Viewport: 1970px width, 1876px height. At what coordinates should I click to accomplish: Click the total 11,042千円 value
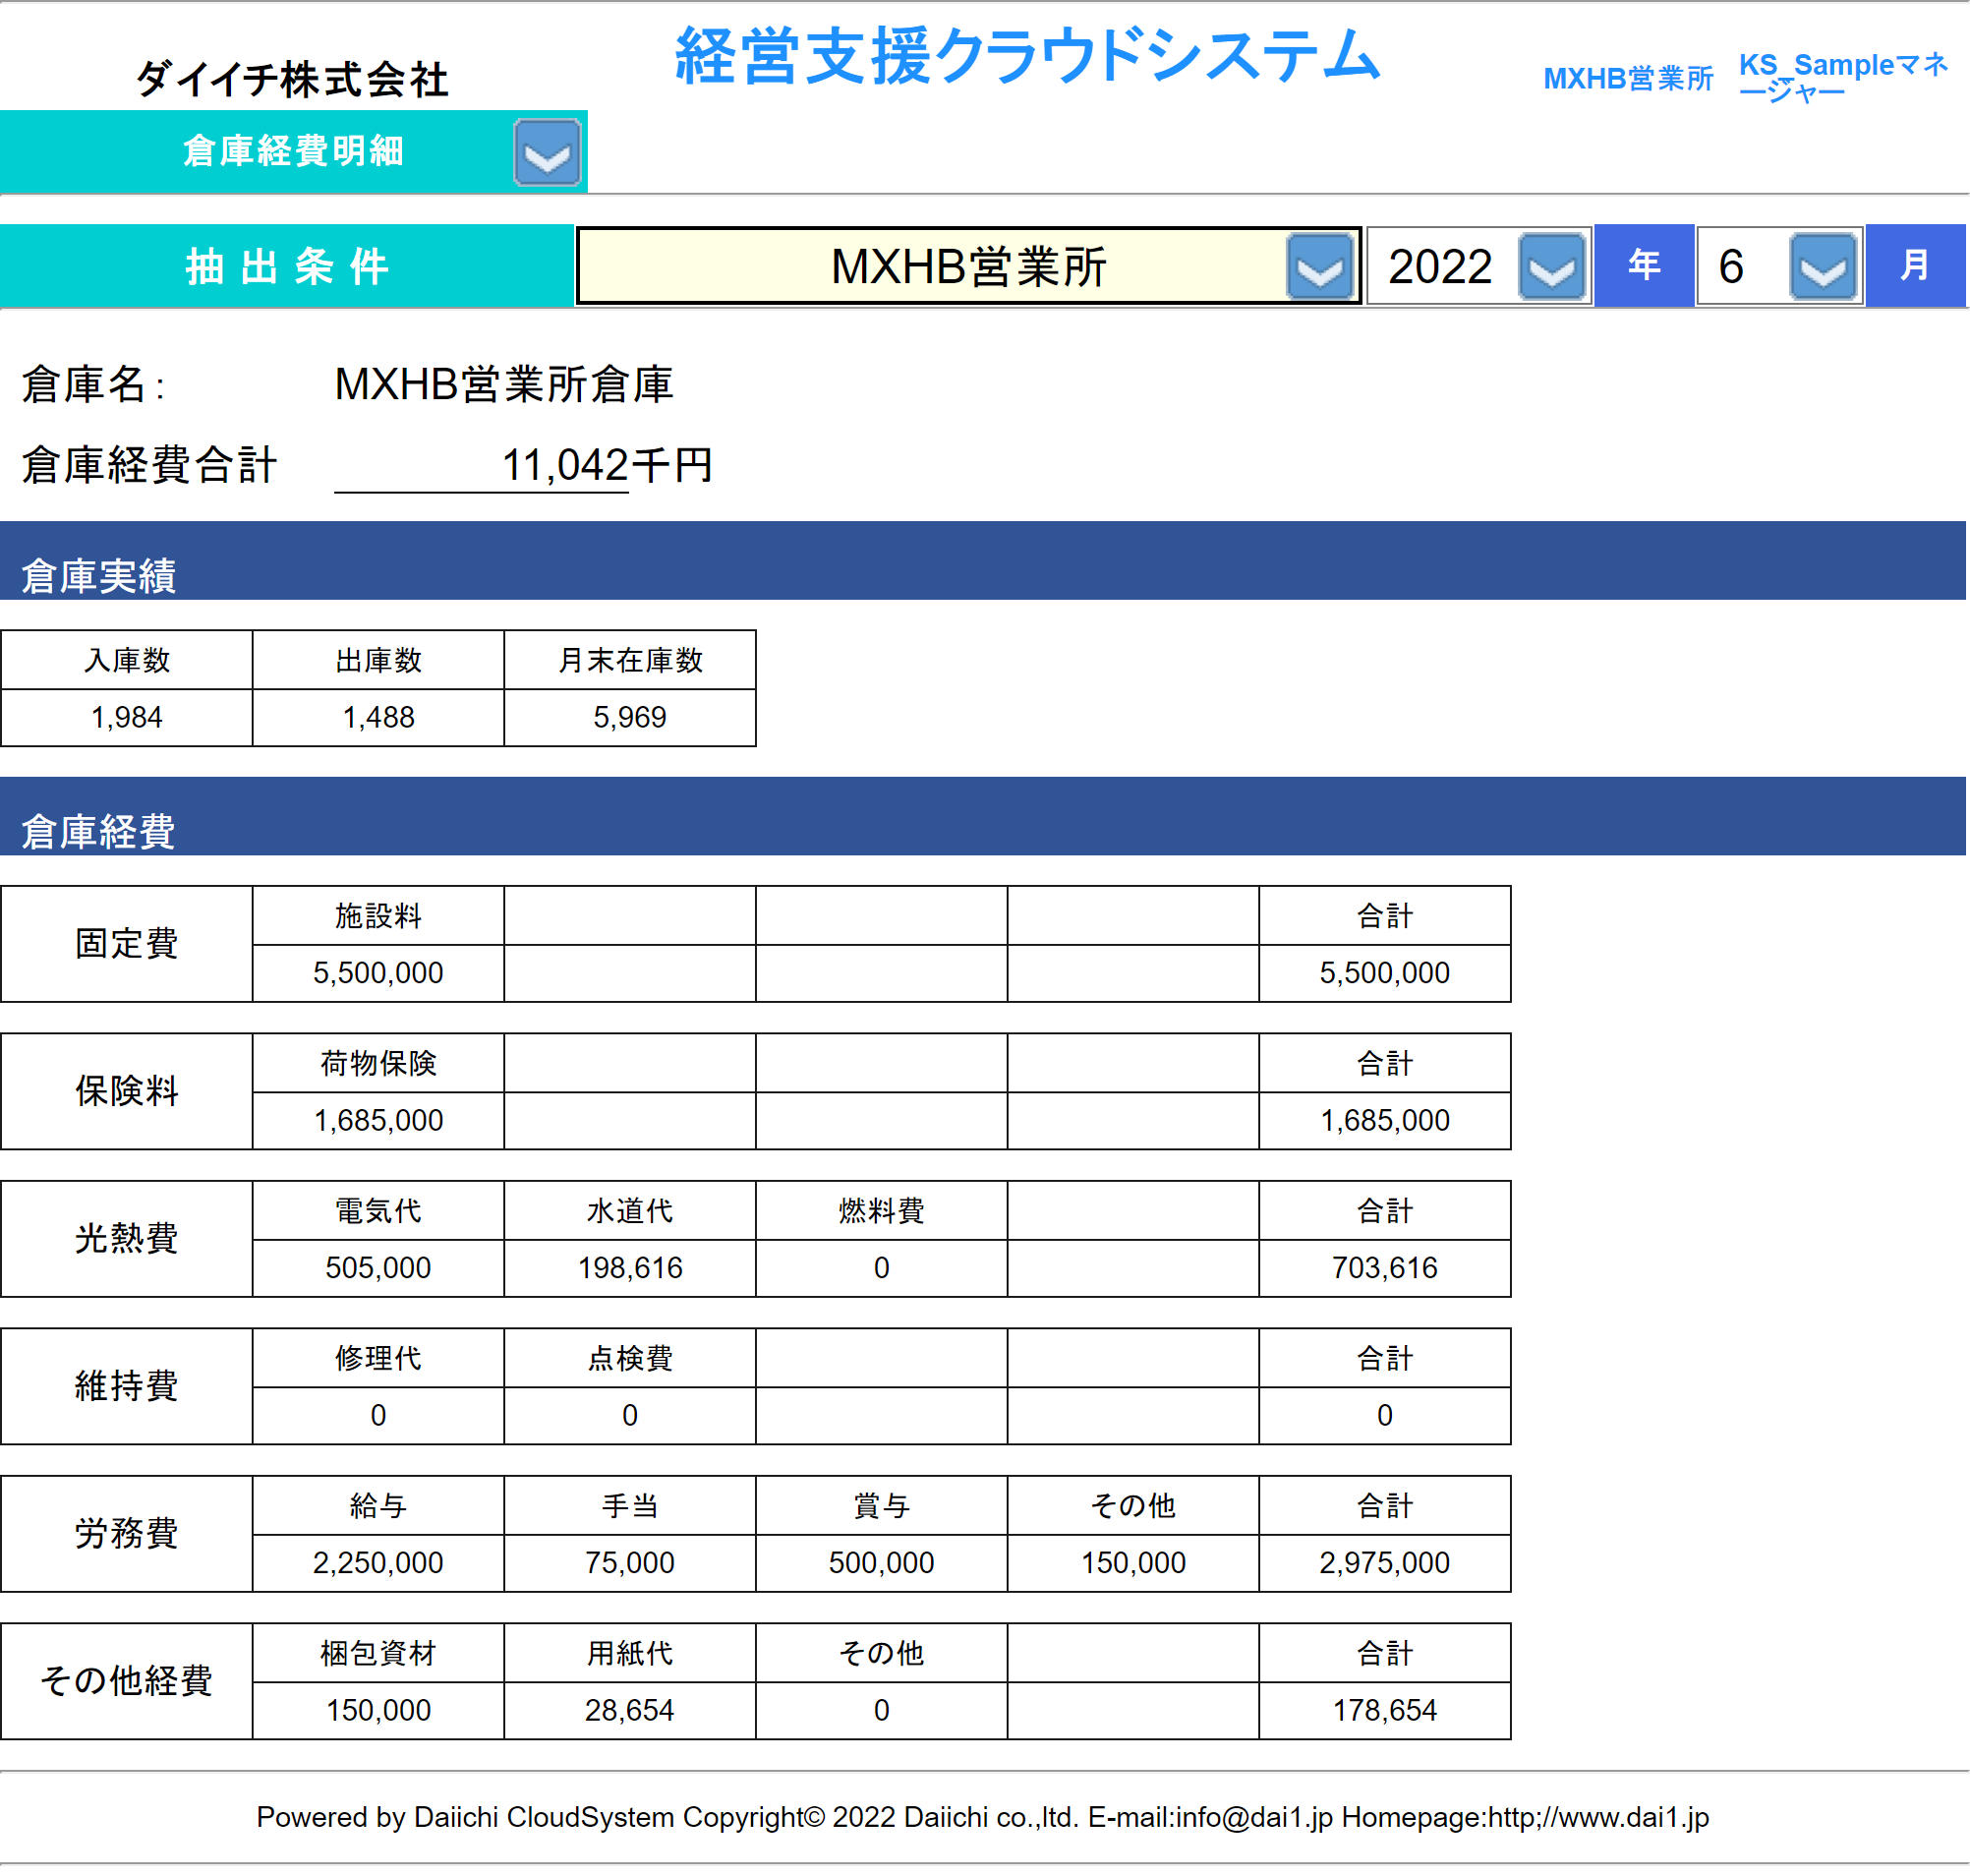click(x=607, y=465)
